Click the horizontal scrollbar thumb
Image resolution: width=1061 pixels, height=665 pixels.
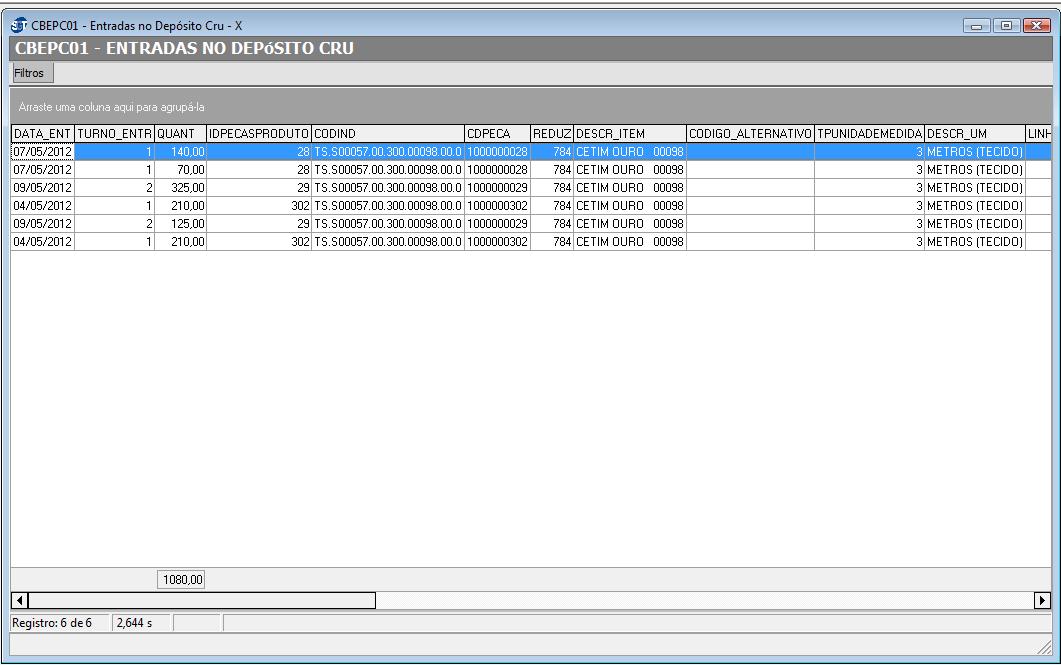click(200, 600)
